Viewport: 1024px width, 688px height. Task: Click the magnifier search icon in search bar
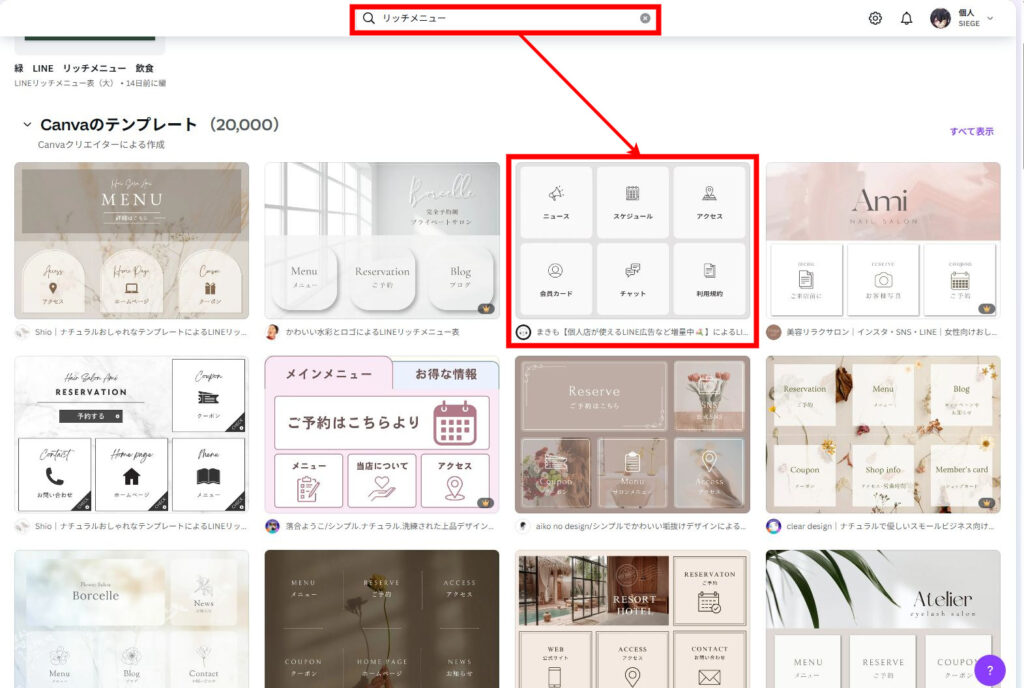368,18
